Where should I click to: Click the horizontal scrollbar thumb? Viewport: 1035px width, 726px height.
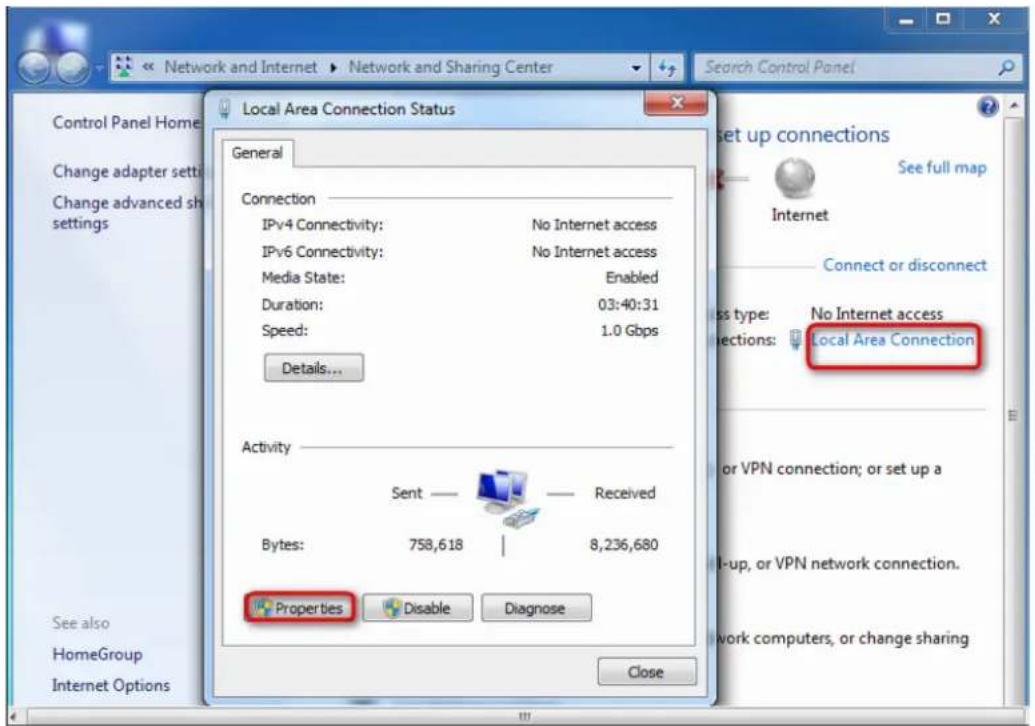click(525, 716)
